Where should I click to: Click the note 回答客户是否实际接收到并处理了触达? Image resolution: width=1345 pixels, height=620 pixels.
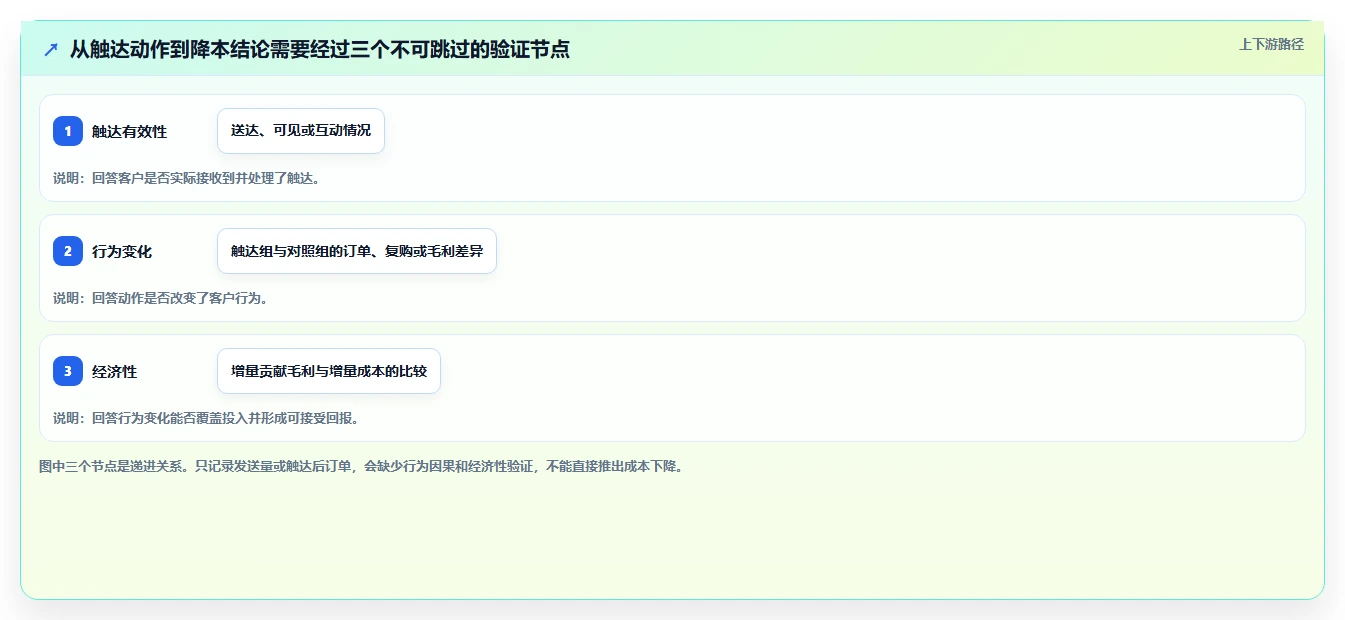(186, 178)
